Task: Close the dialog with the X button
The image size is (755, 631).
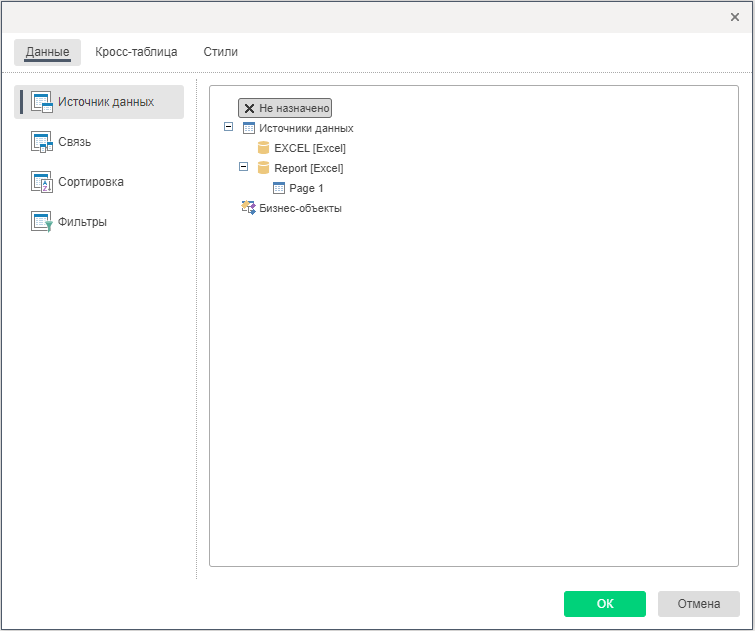Action: pyautogui.click(x=735, y=17)
